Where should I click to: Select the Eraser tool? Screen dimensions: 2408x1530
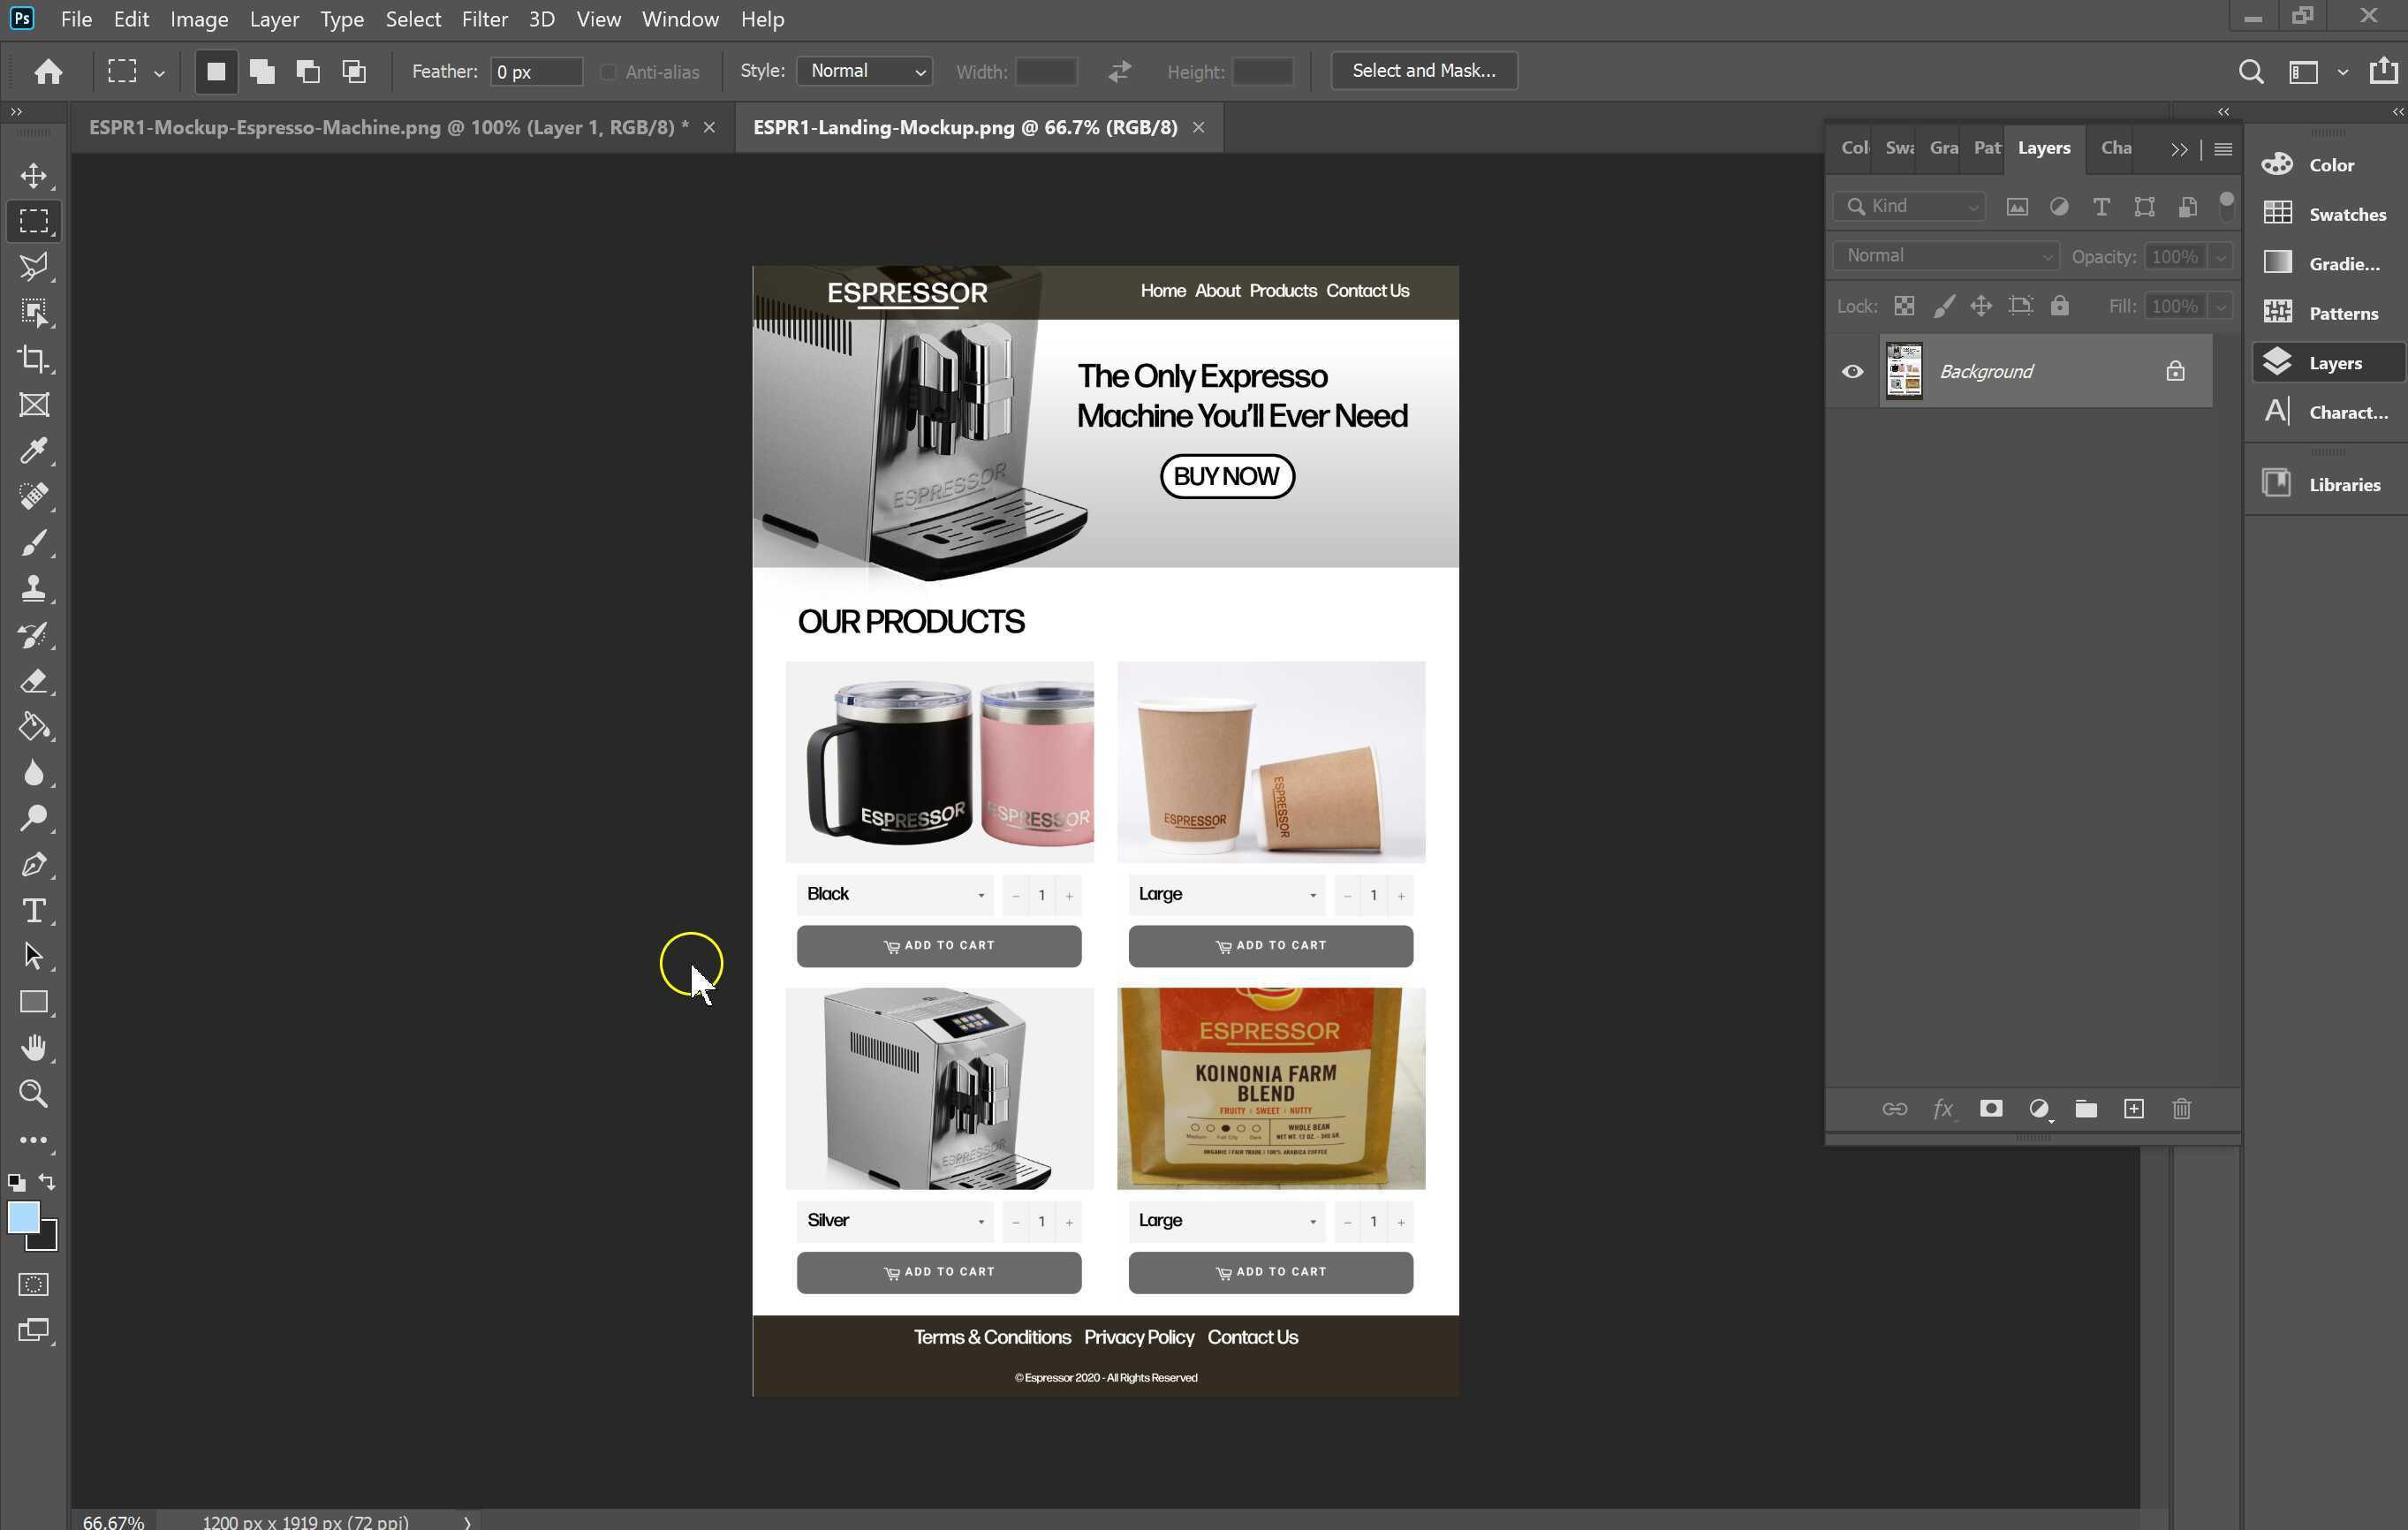[x=33, y=681]
